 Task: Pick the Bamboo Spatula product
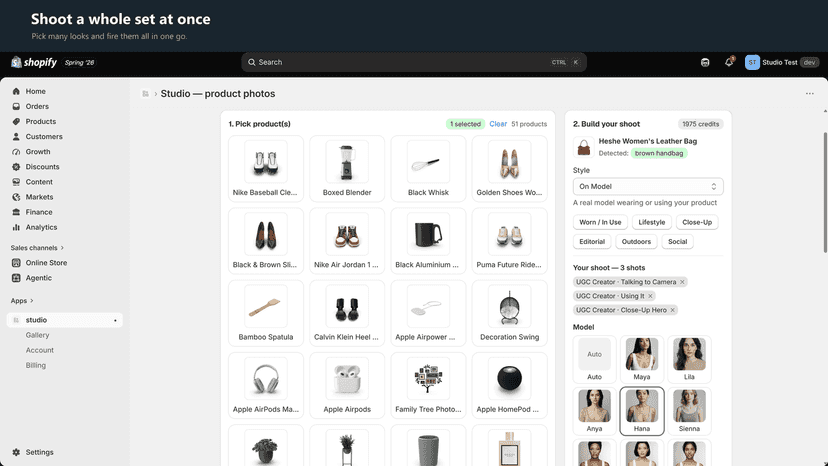pyautogui.click(x=266, y=313)
